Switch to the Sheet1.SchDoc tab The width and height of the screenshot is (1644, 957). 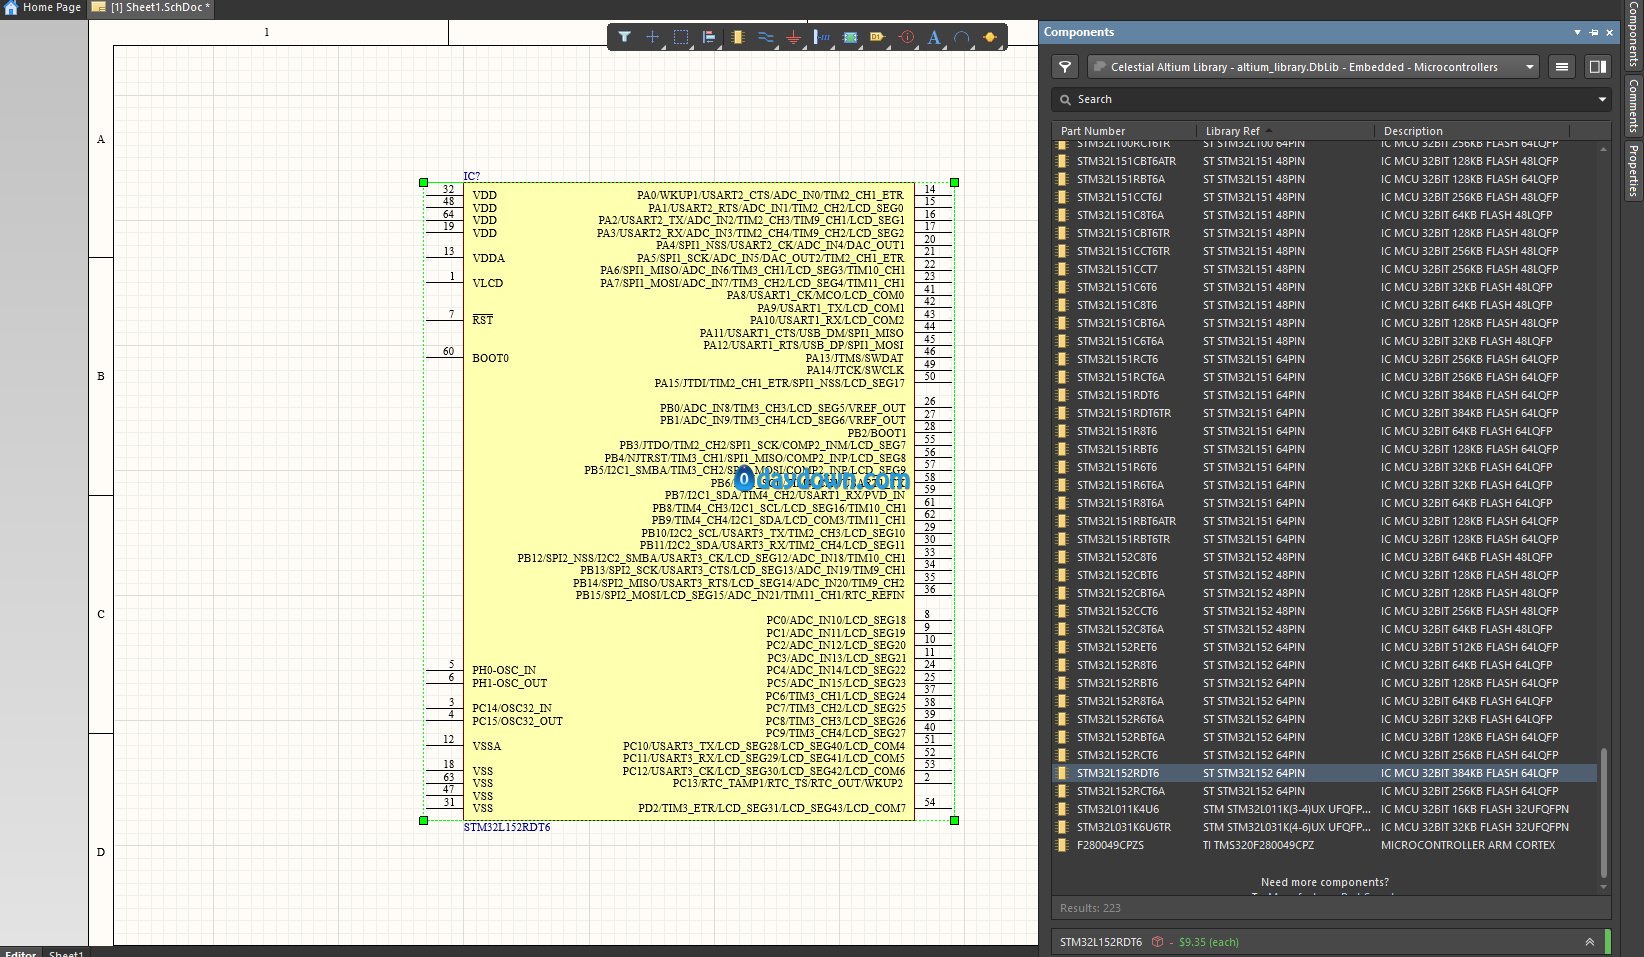tap(151, 7)
